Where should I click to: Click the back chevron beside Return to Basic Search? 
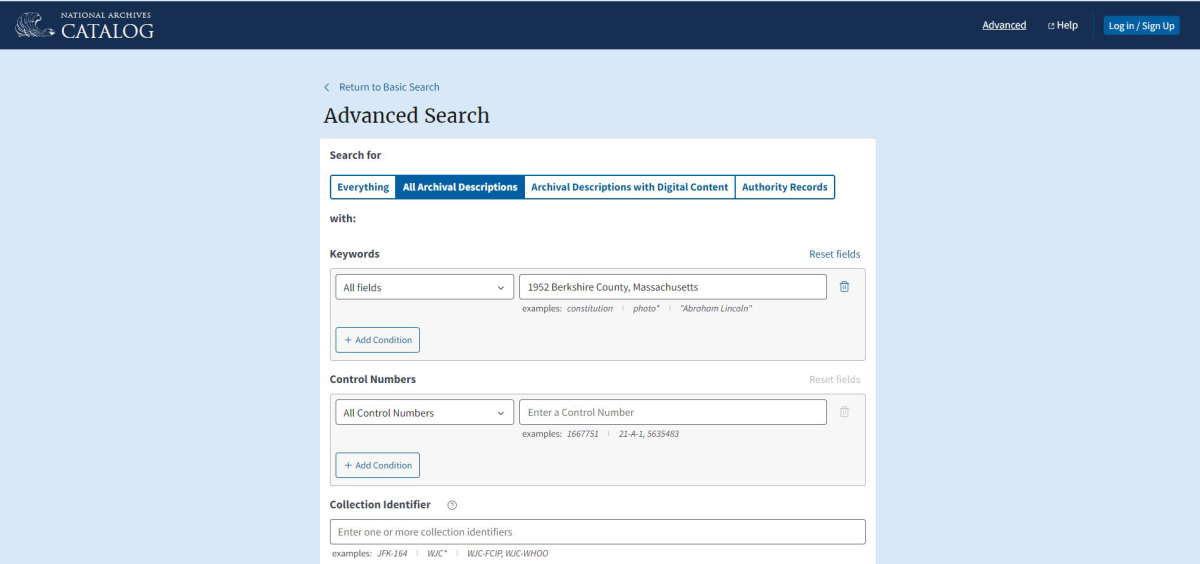click(x=327, y=87)
